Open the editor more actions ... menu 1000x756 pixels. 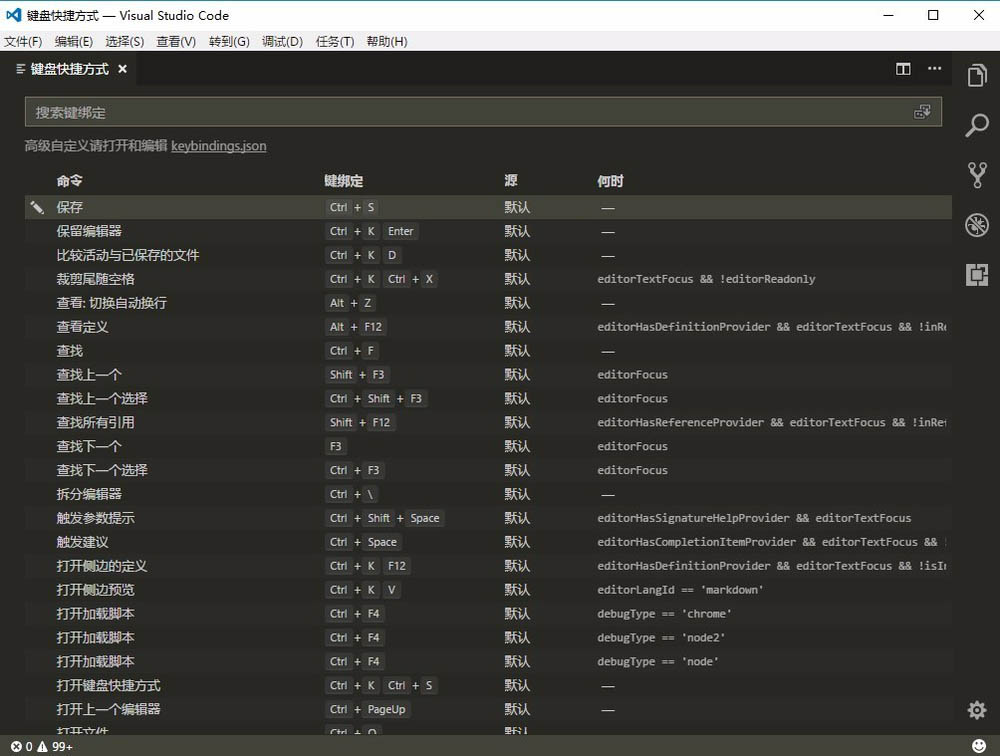coord(934,69)
